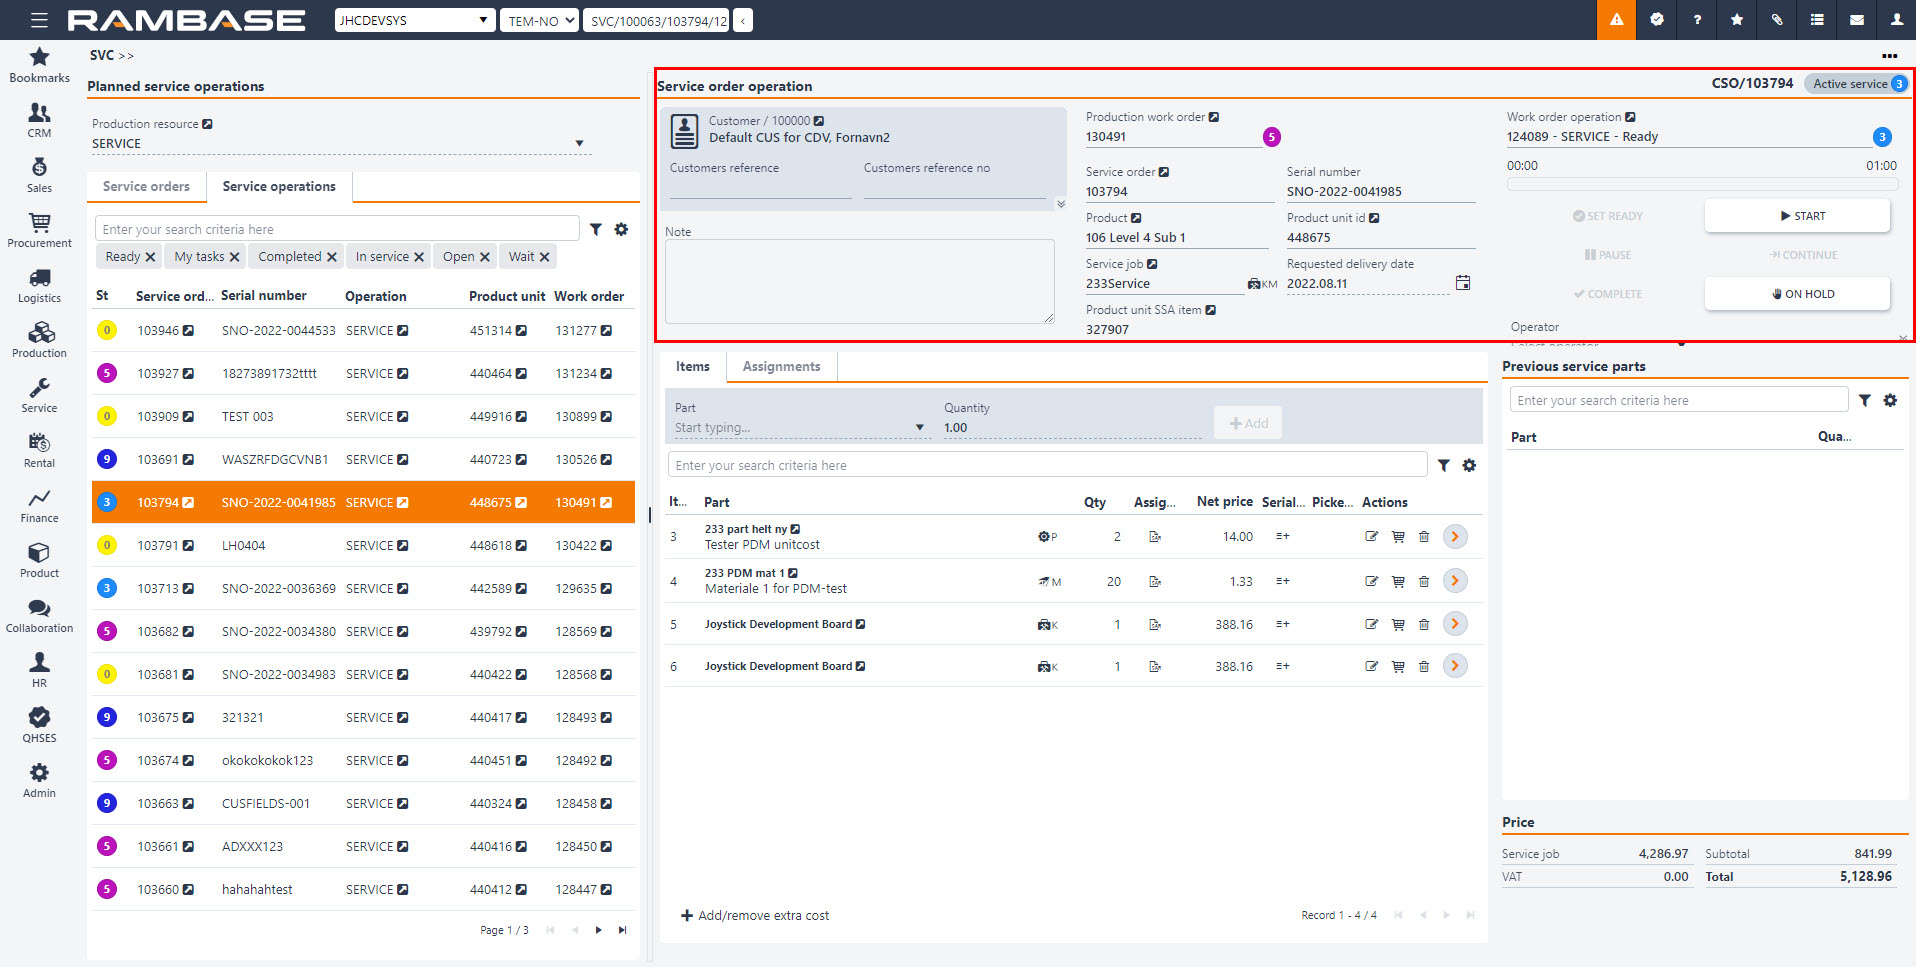1916x967 pixels.
Task: Click Add/remove extra cost link
Action: [755, 915]
